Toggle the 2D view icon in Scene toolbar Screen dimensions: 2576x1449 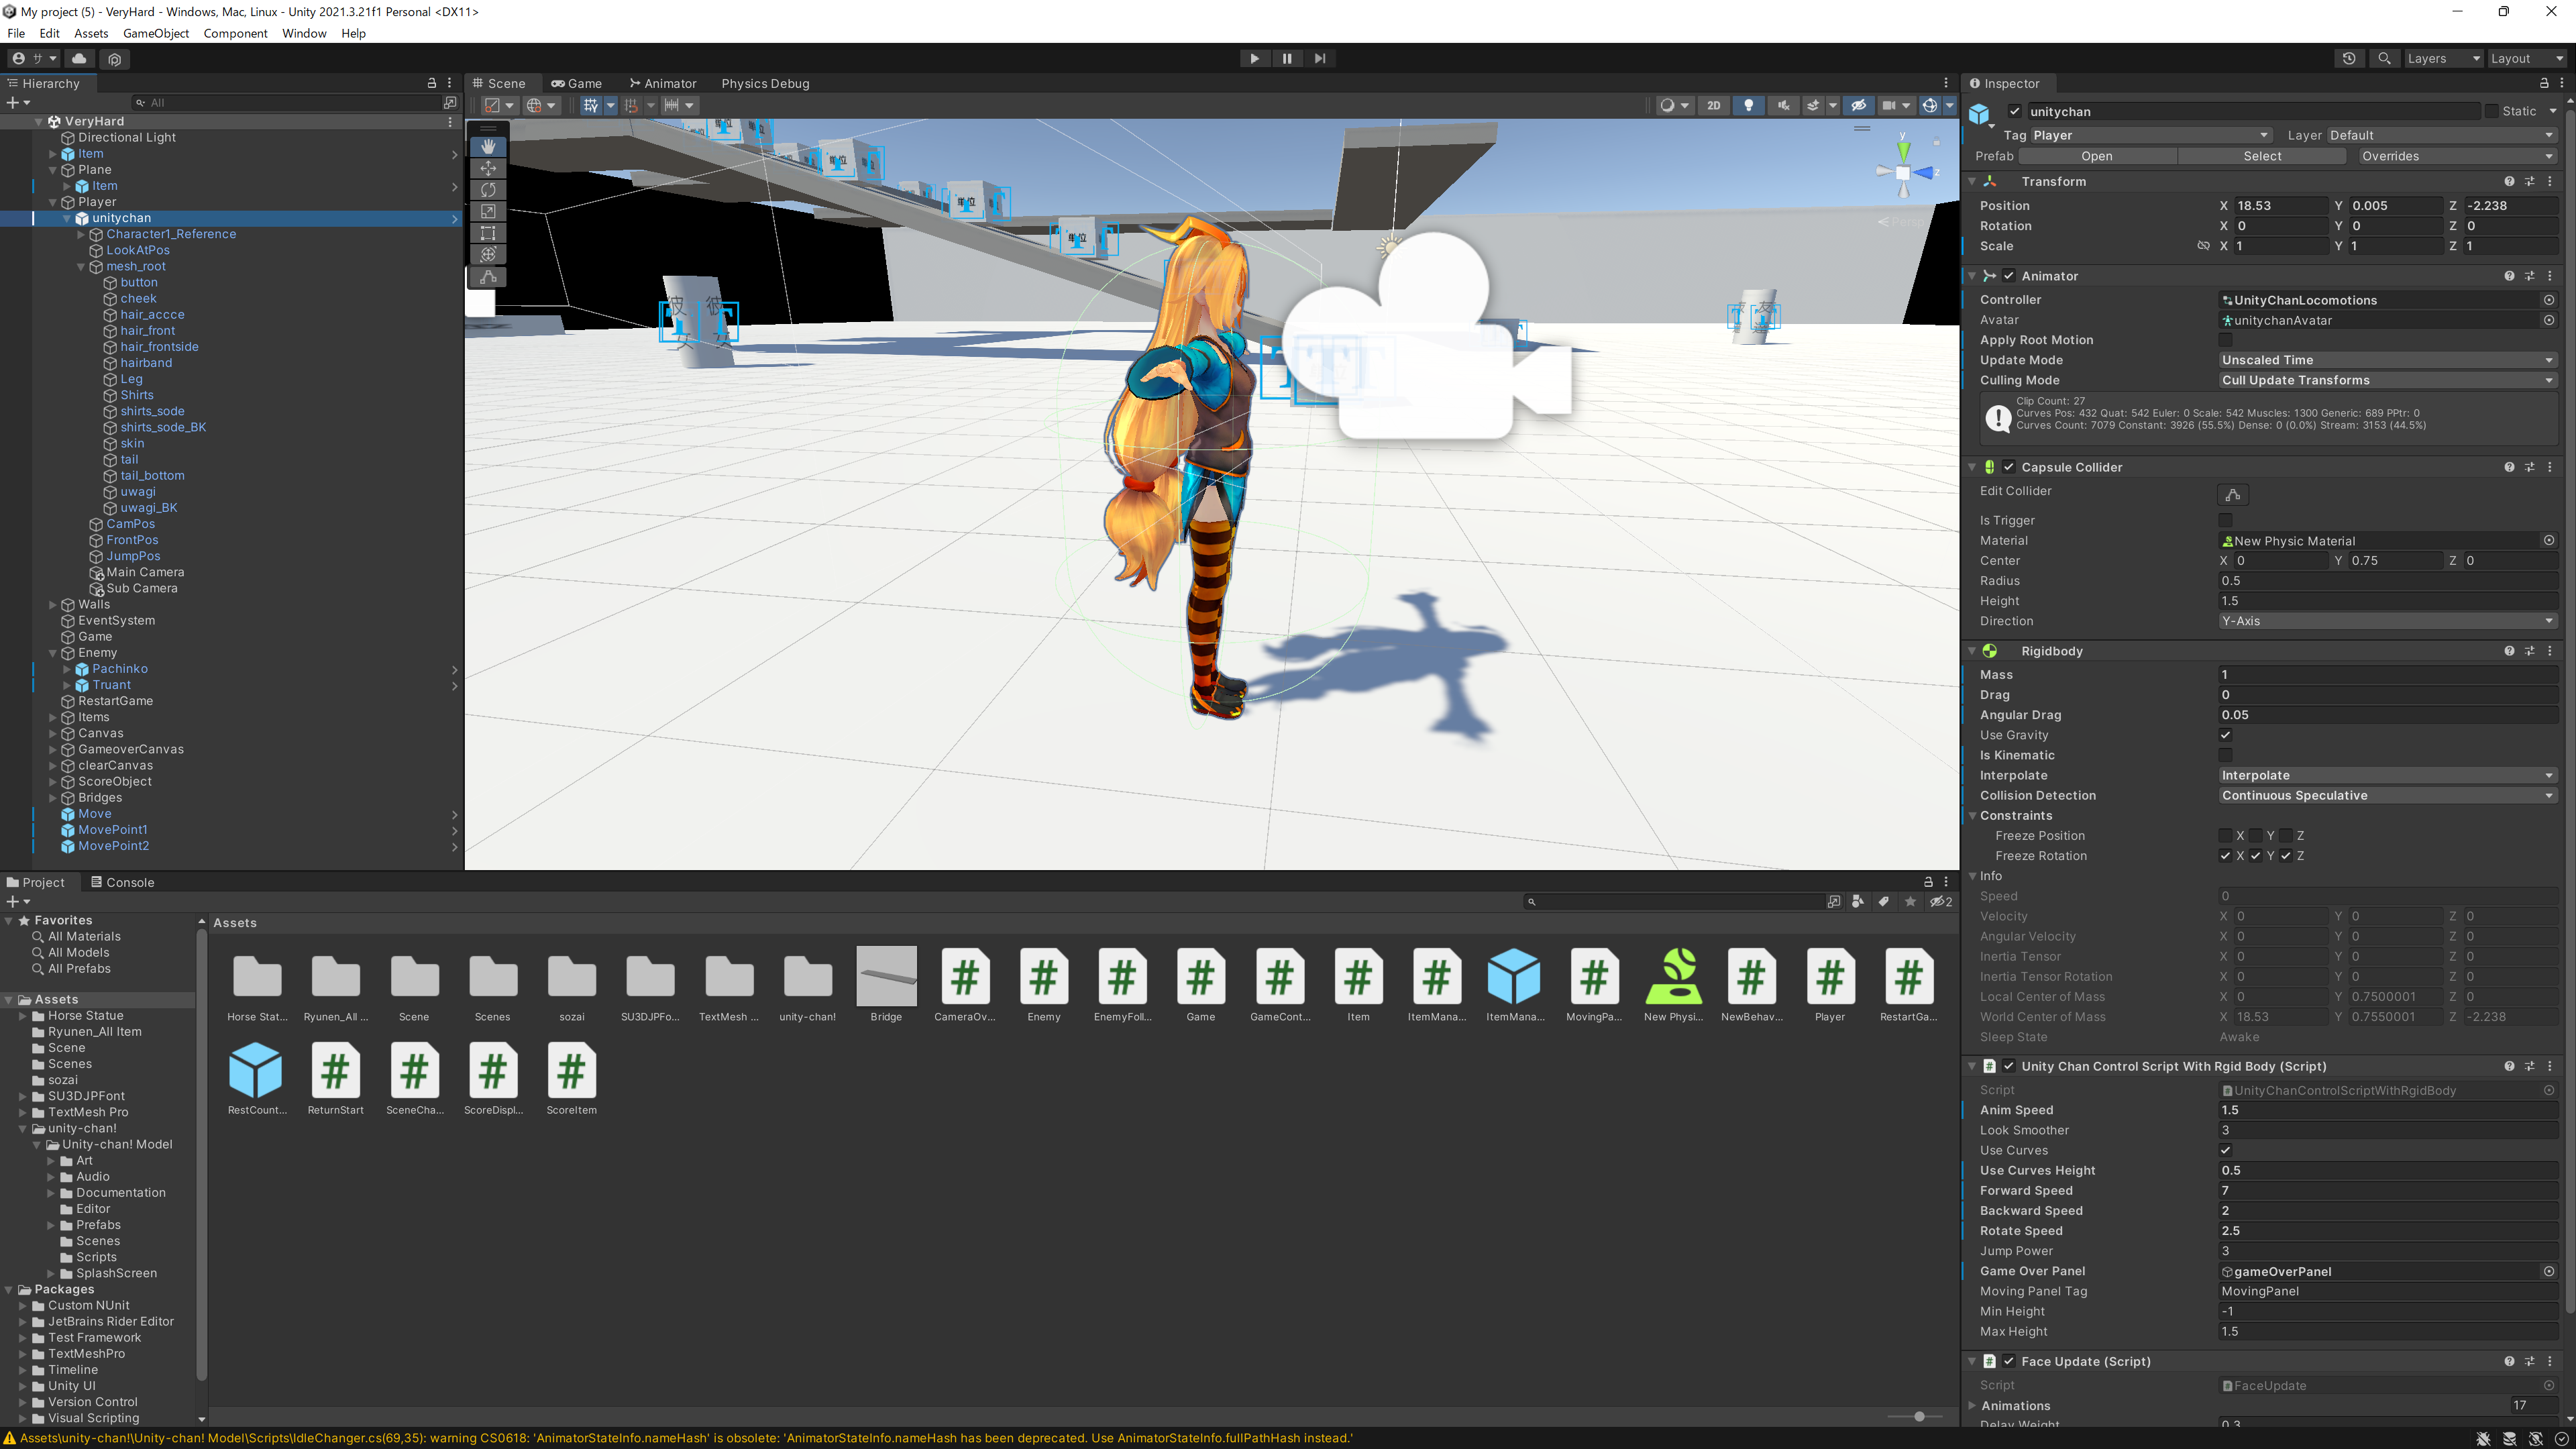[x=1713, y=105]
